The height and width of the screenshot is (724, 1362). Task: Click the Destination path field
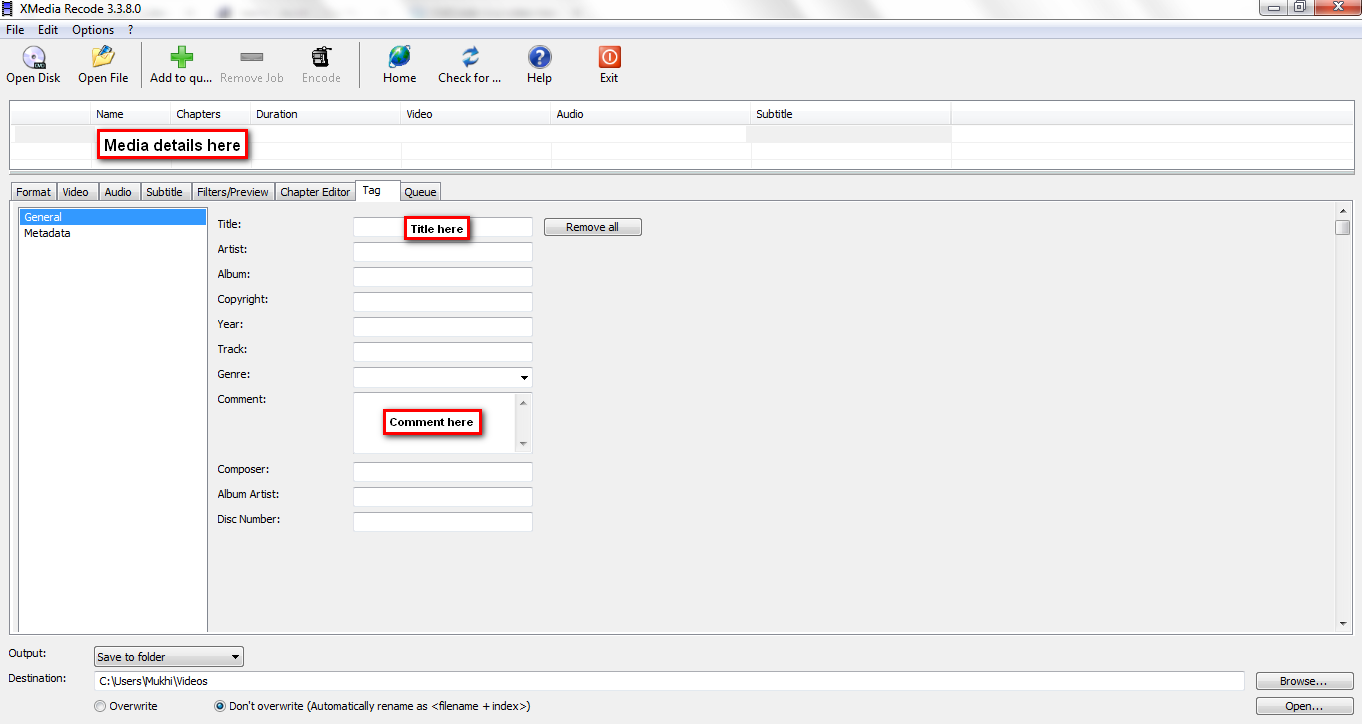coord(669,681)
